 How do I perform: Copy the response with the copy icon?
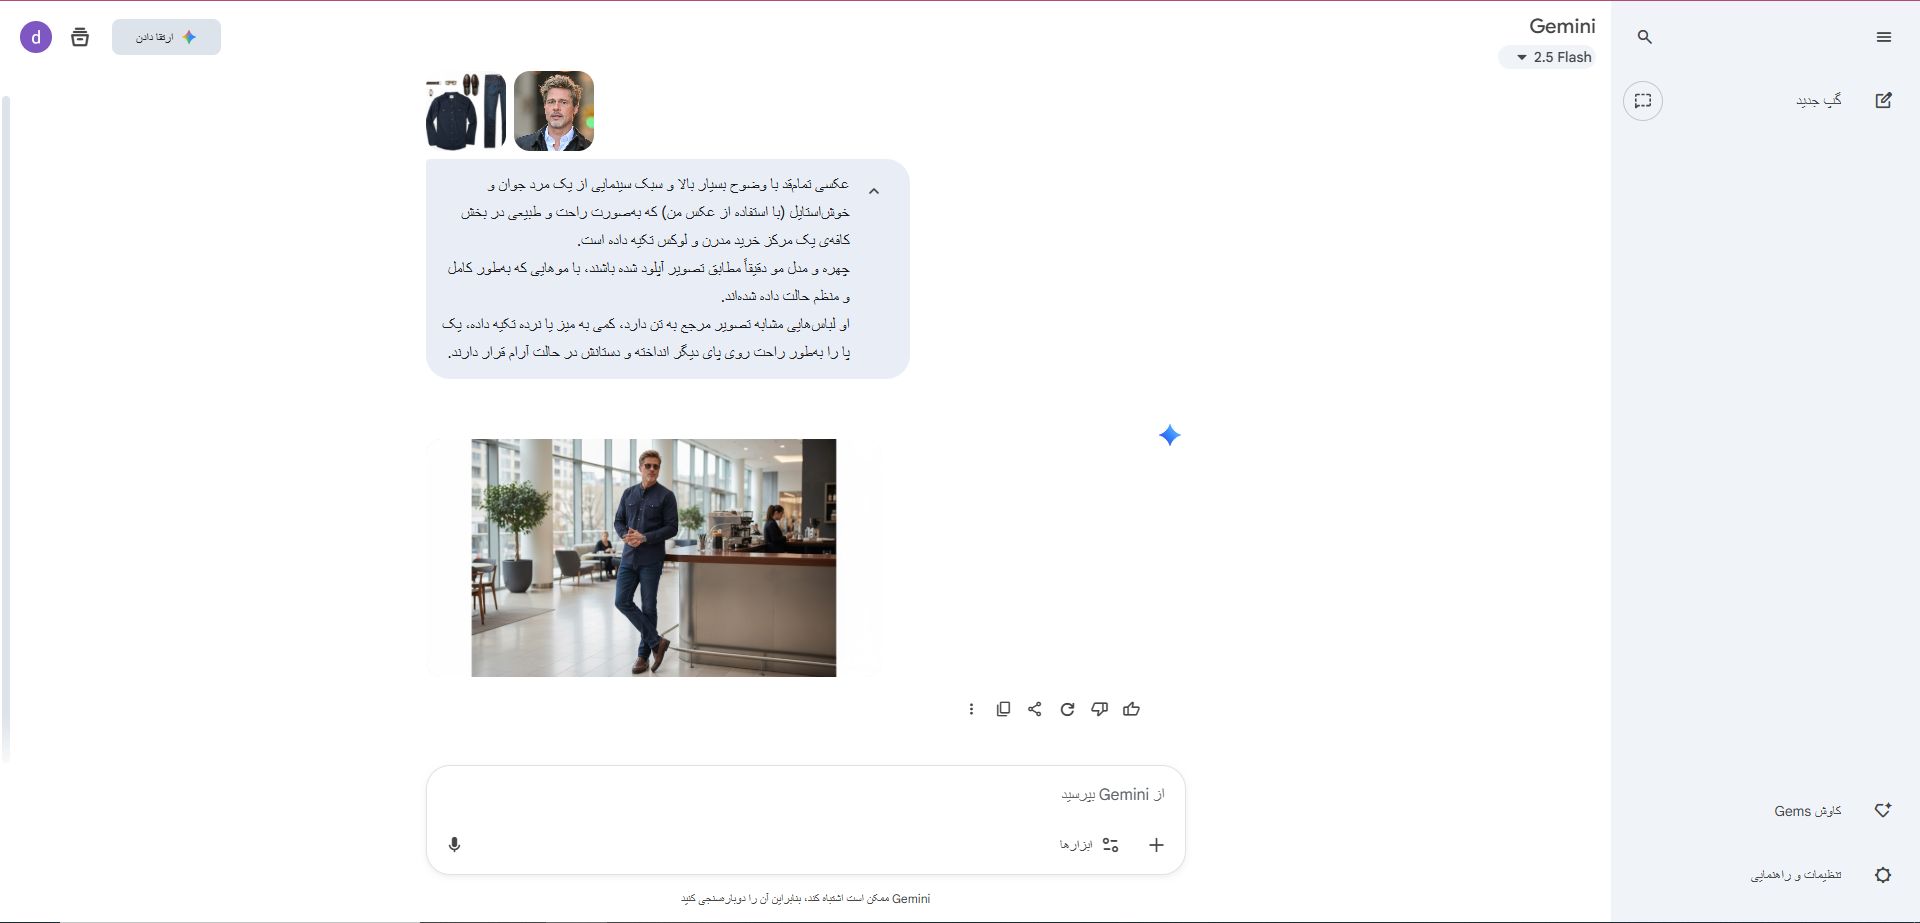[1003, 709]
